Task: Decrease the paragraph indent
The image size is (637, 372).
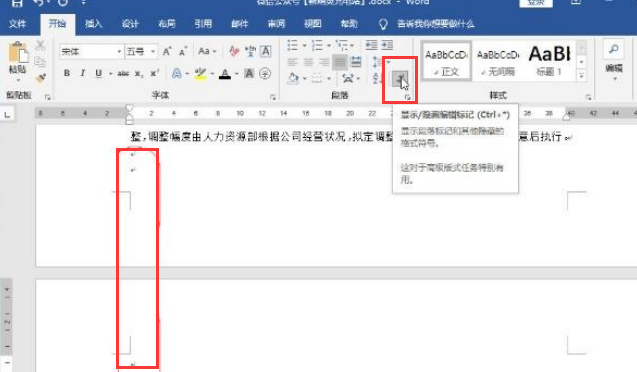Action: (x=371, y=45)
